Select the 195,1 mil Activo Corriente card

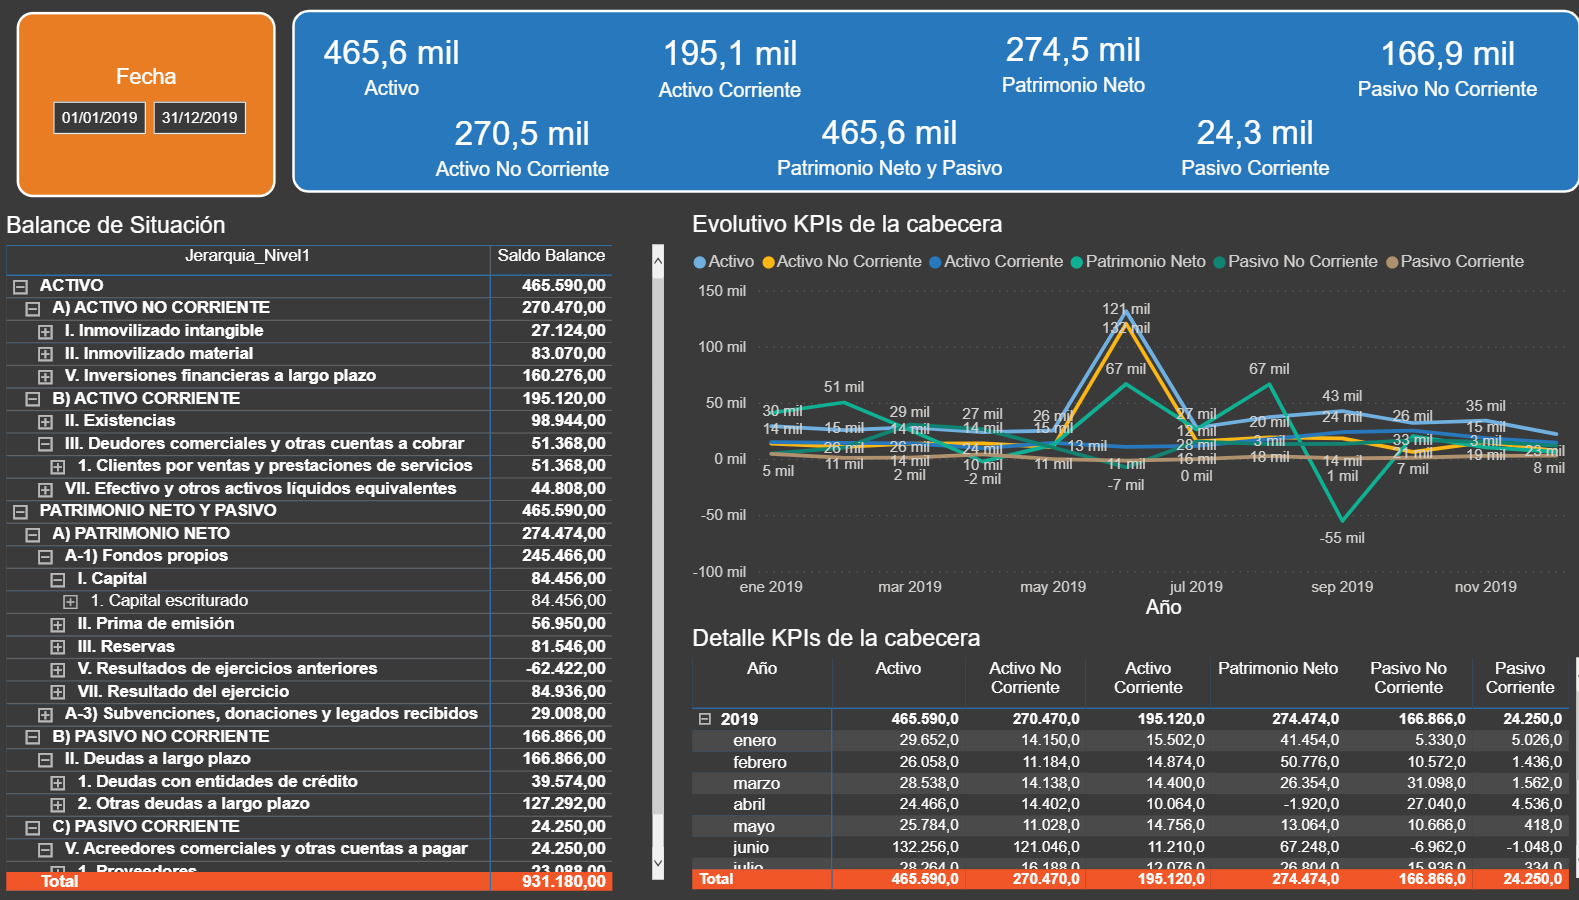click(x=730, y=68)
